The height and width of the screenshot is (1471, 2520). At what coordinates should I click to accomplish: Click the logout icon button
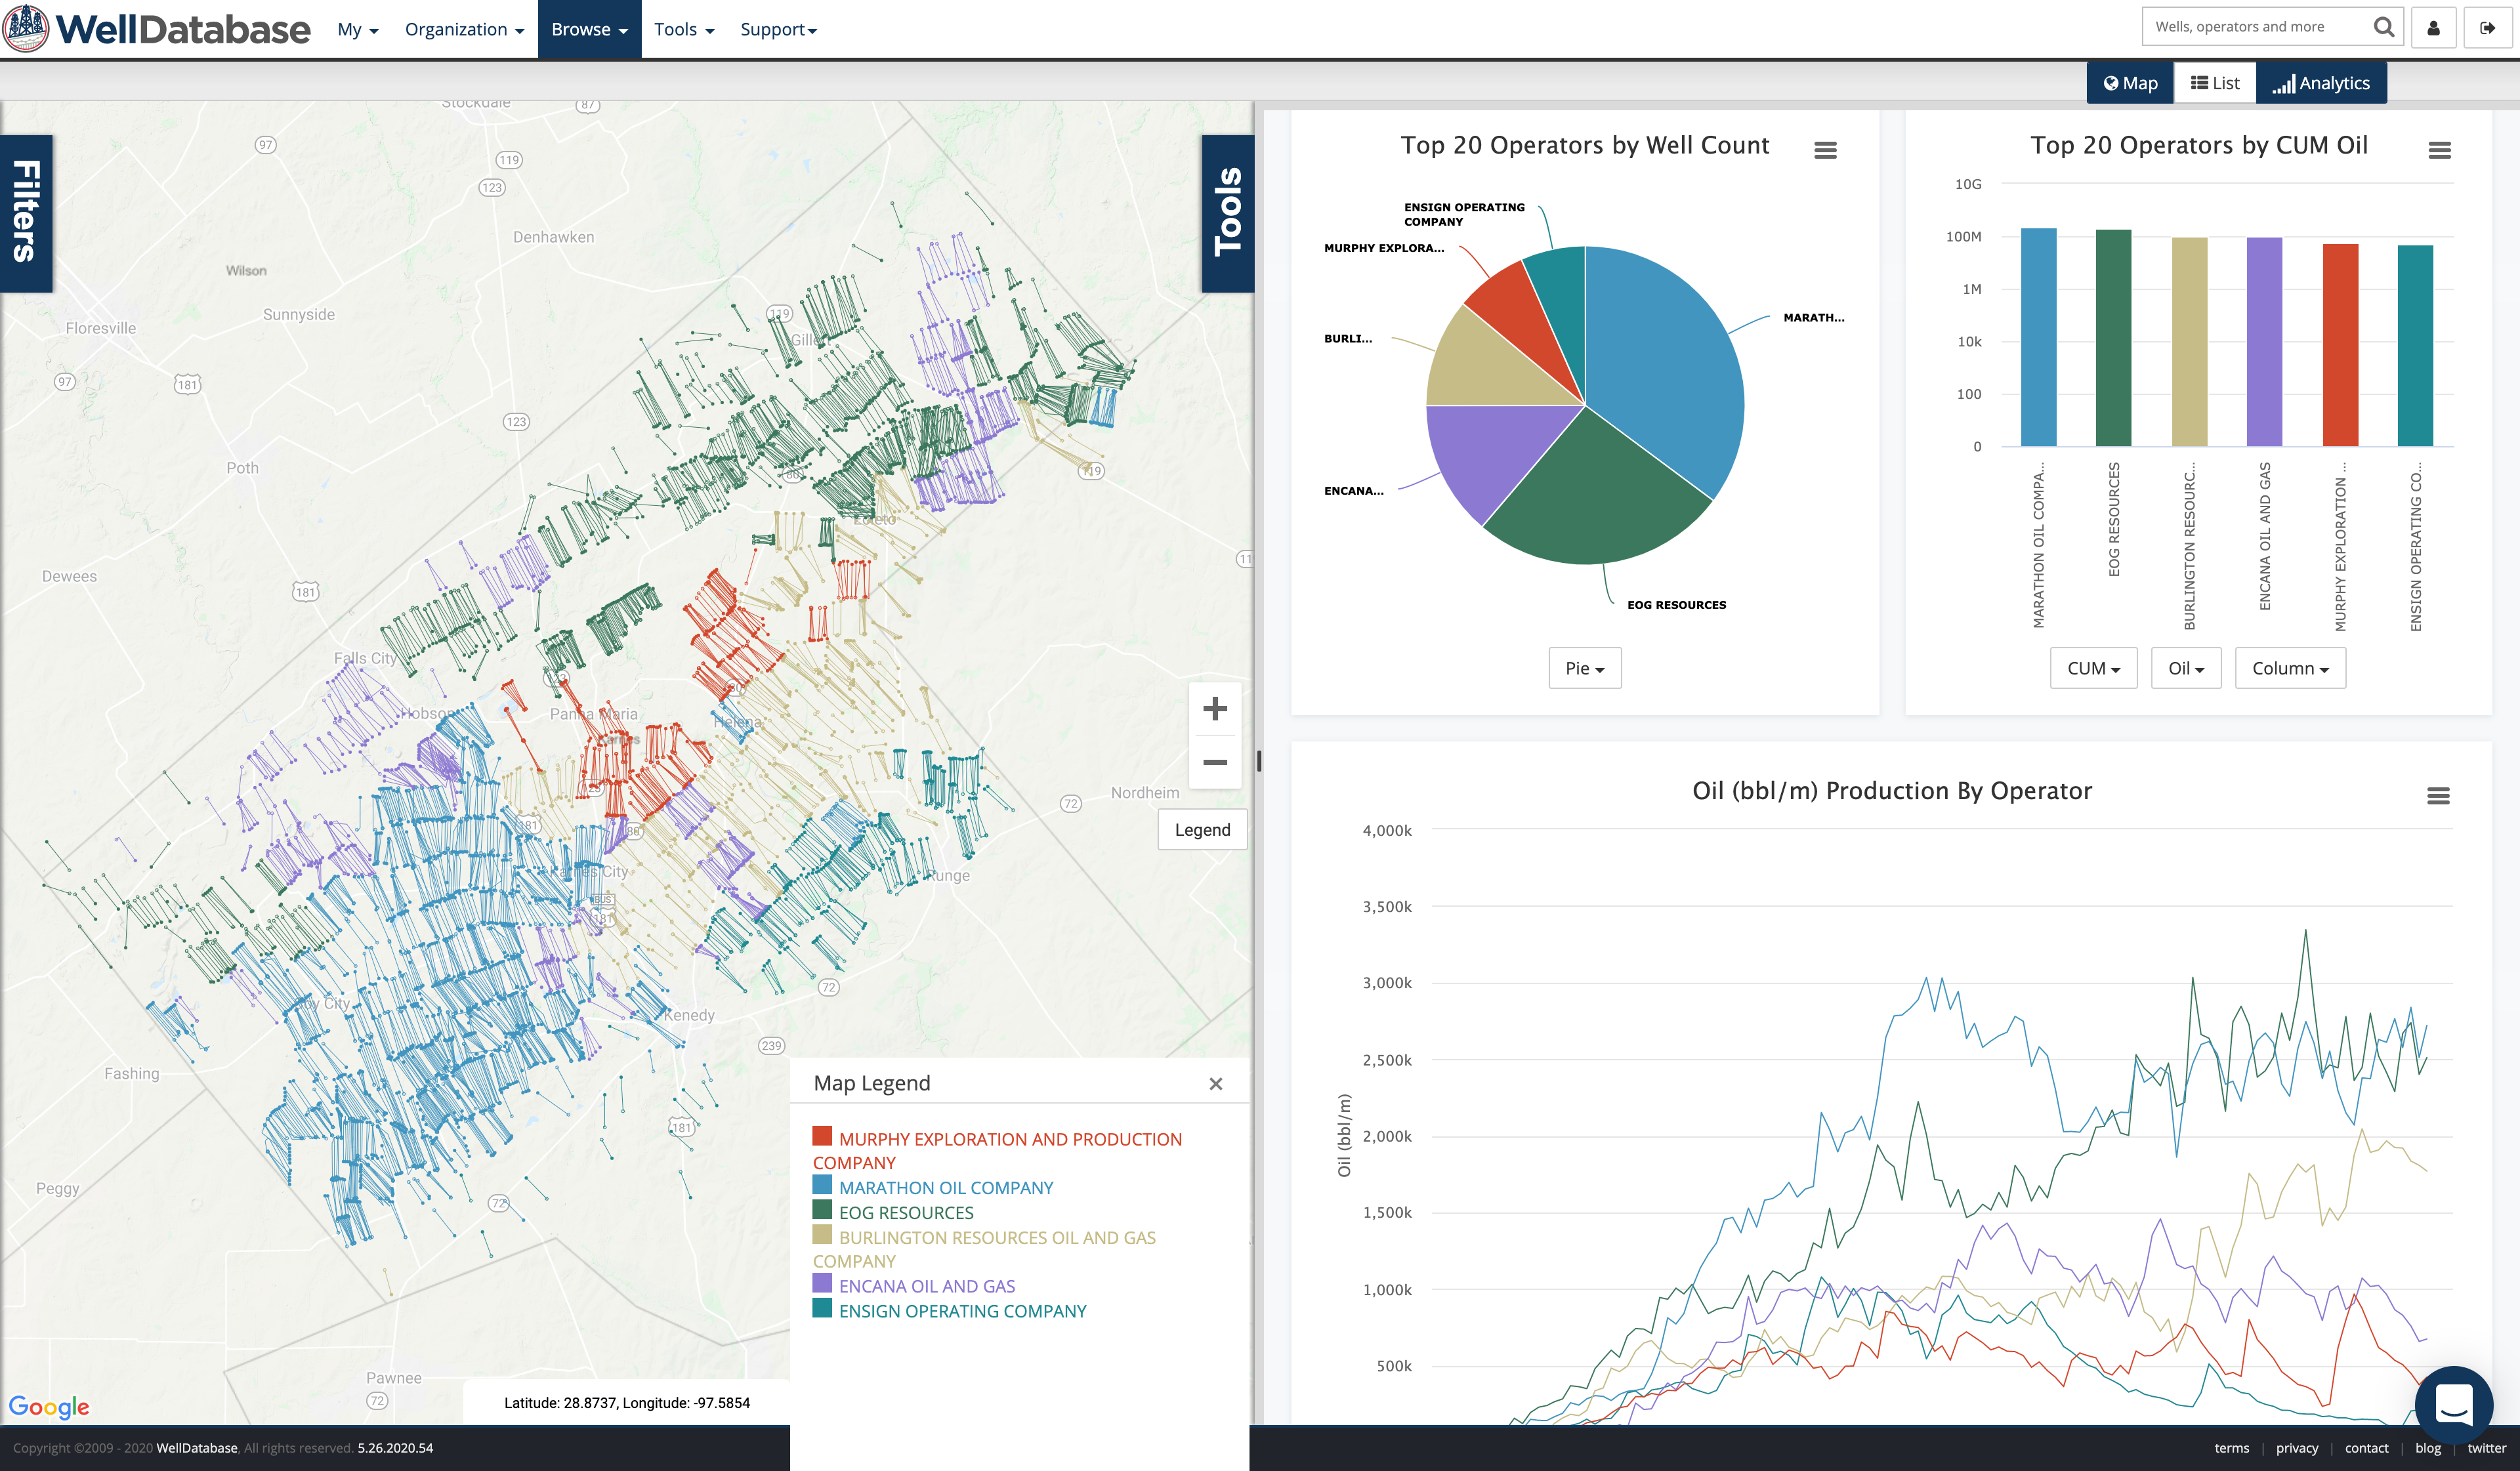pos(2487,28)
